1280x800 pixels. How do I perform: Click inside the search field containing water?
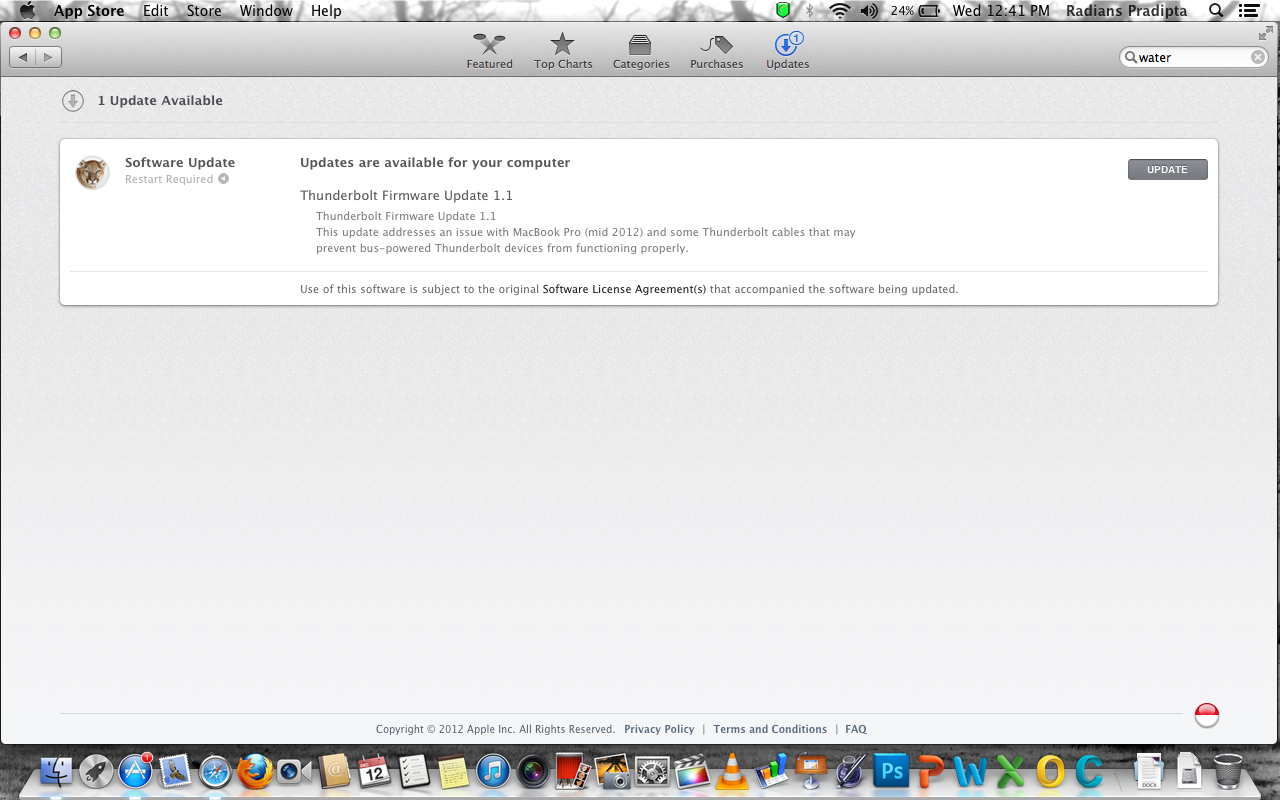tap(1192, 57)
